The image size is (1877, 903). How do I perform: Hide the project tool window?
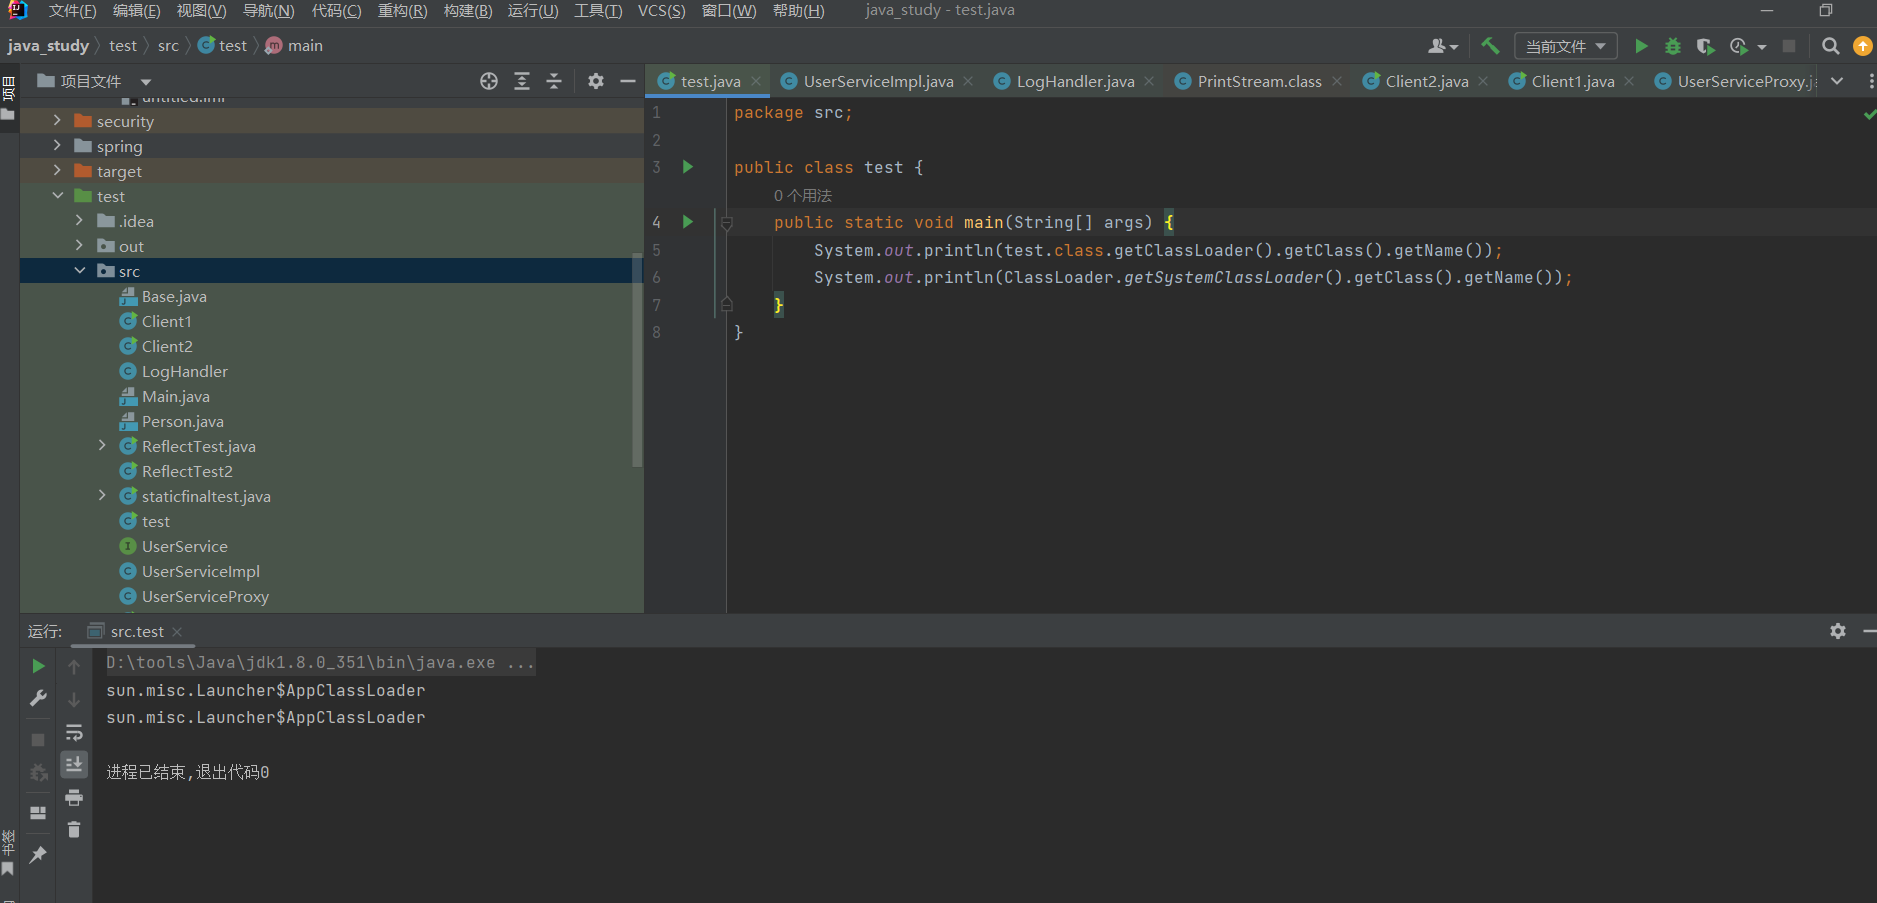[x=628, y=81]
